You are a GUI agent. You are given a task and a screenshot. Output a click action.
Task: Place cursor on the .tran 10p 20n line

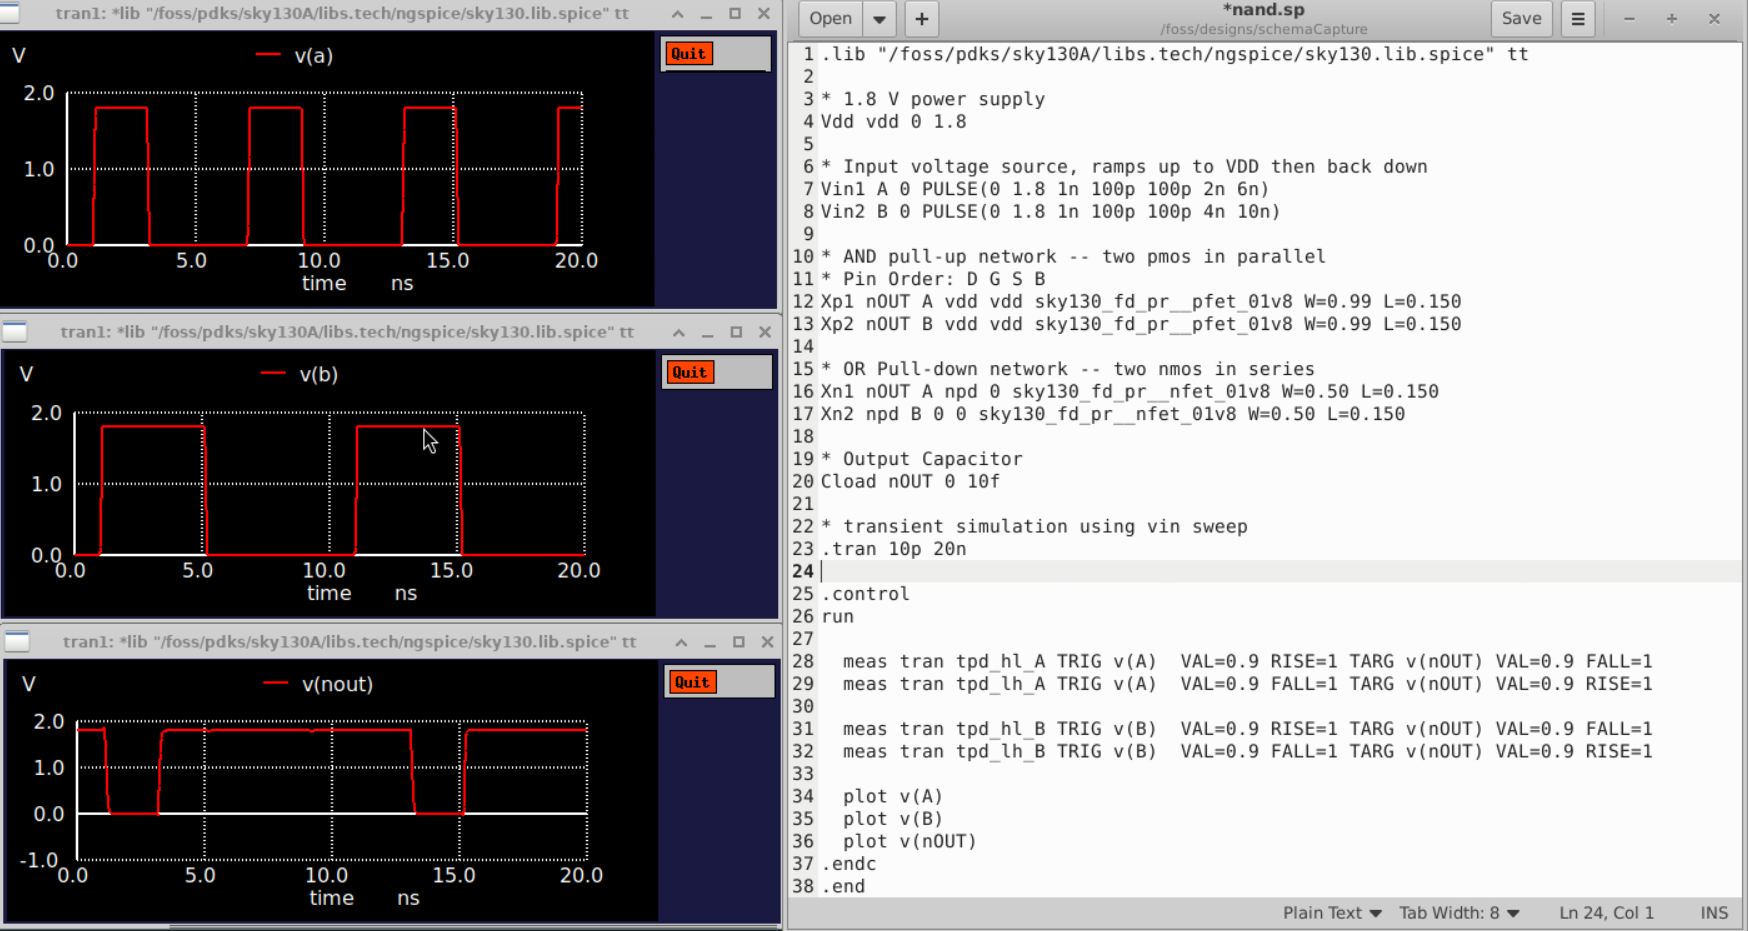(x=894, y=549)
